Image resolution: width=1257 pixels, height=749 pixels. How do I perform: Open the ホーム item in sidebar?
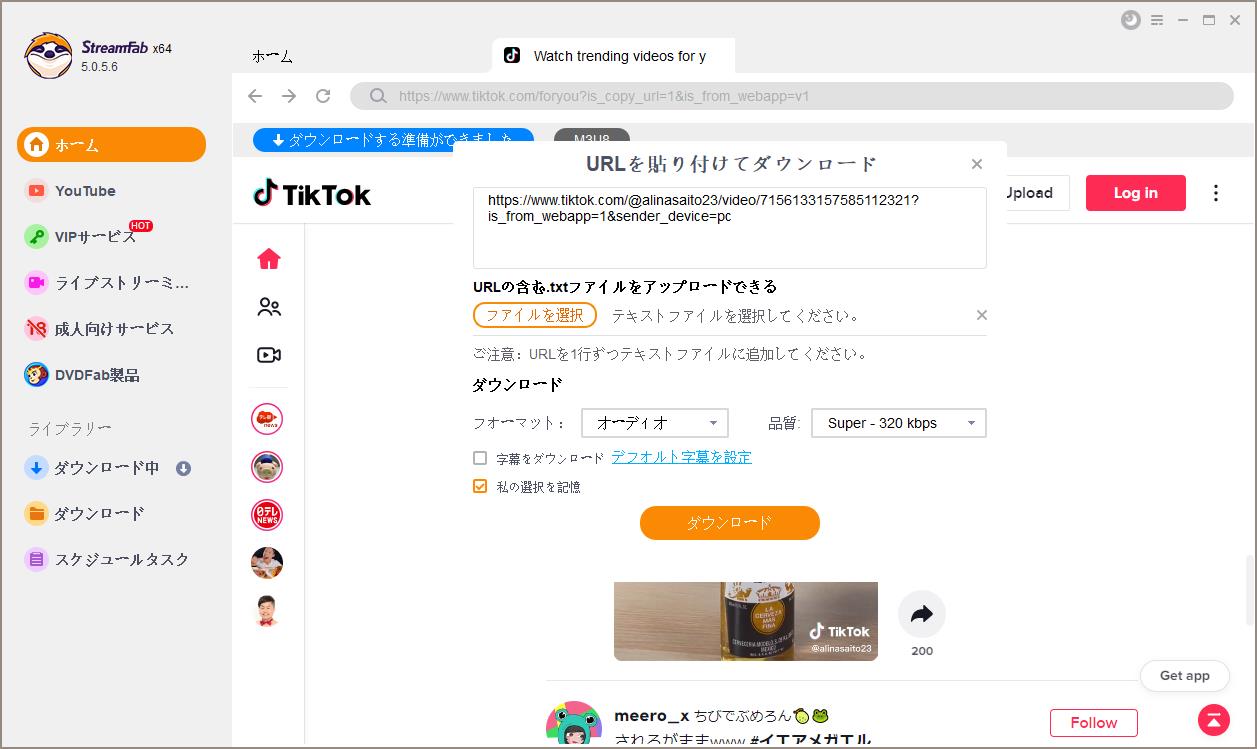click(111, 144)
